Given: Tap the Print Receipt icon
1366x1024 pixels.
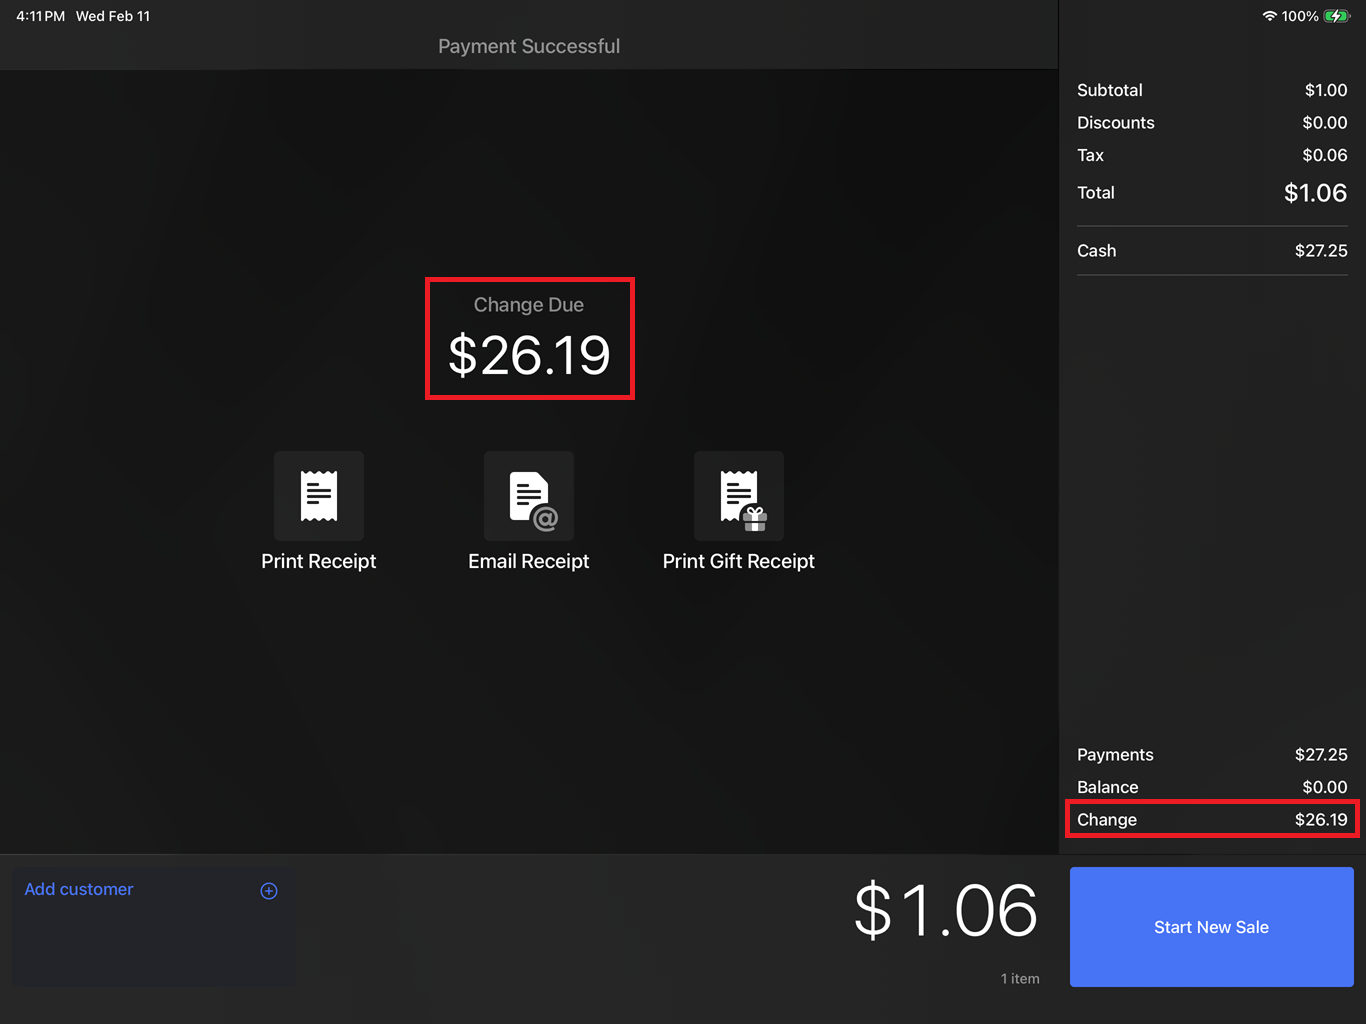Looking at the screenshot, I should pos(319,496).
